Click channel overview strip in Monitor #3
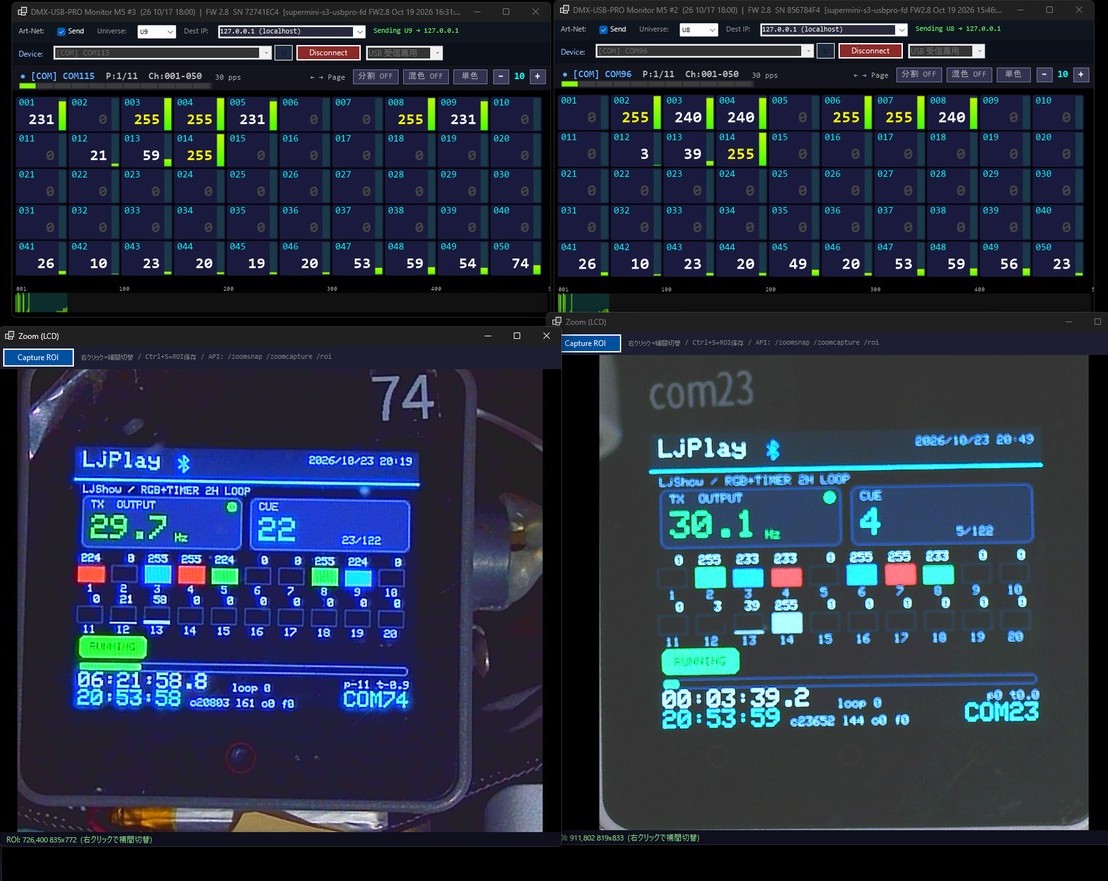The width and height of the screenshot is (1108, 881). pyautogui.click(x=281, y=302)
